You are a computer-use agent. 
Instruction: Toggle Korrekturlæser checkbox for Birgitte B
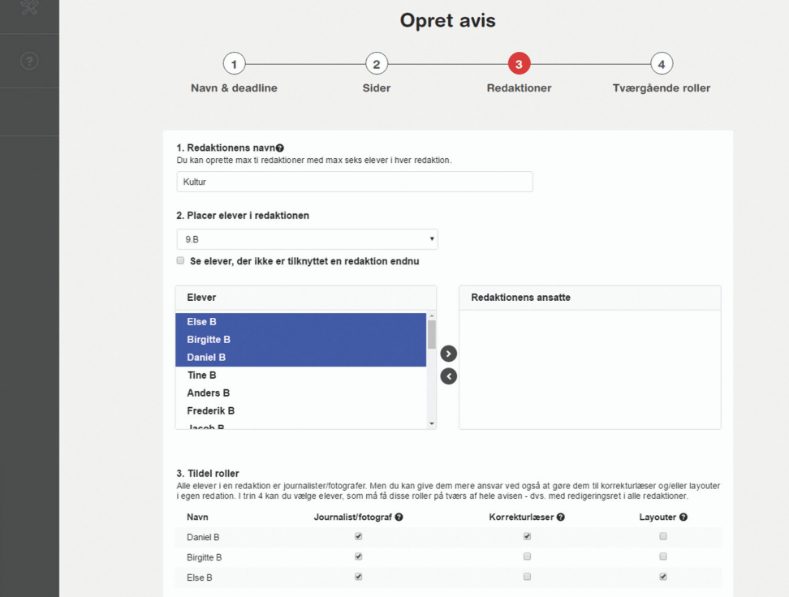pos(527,557)
